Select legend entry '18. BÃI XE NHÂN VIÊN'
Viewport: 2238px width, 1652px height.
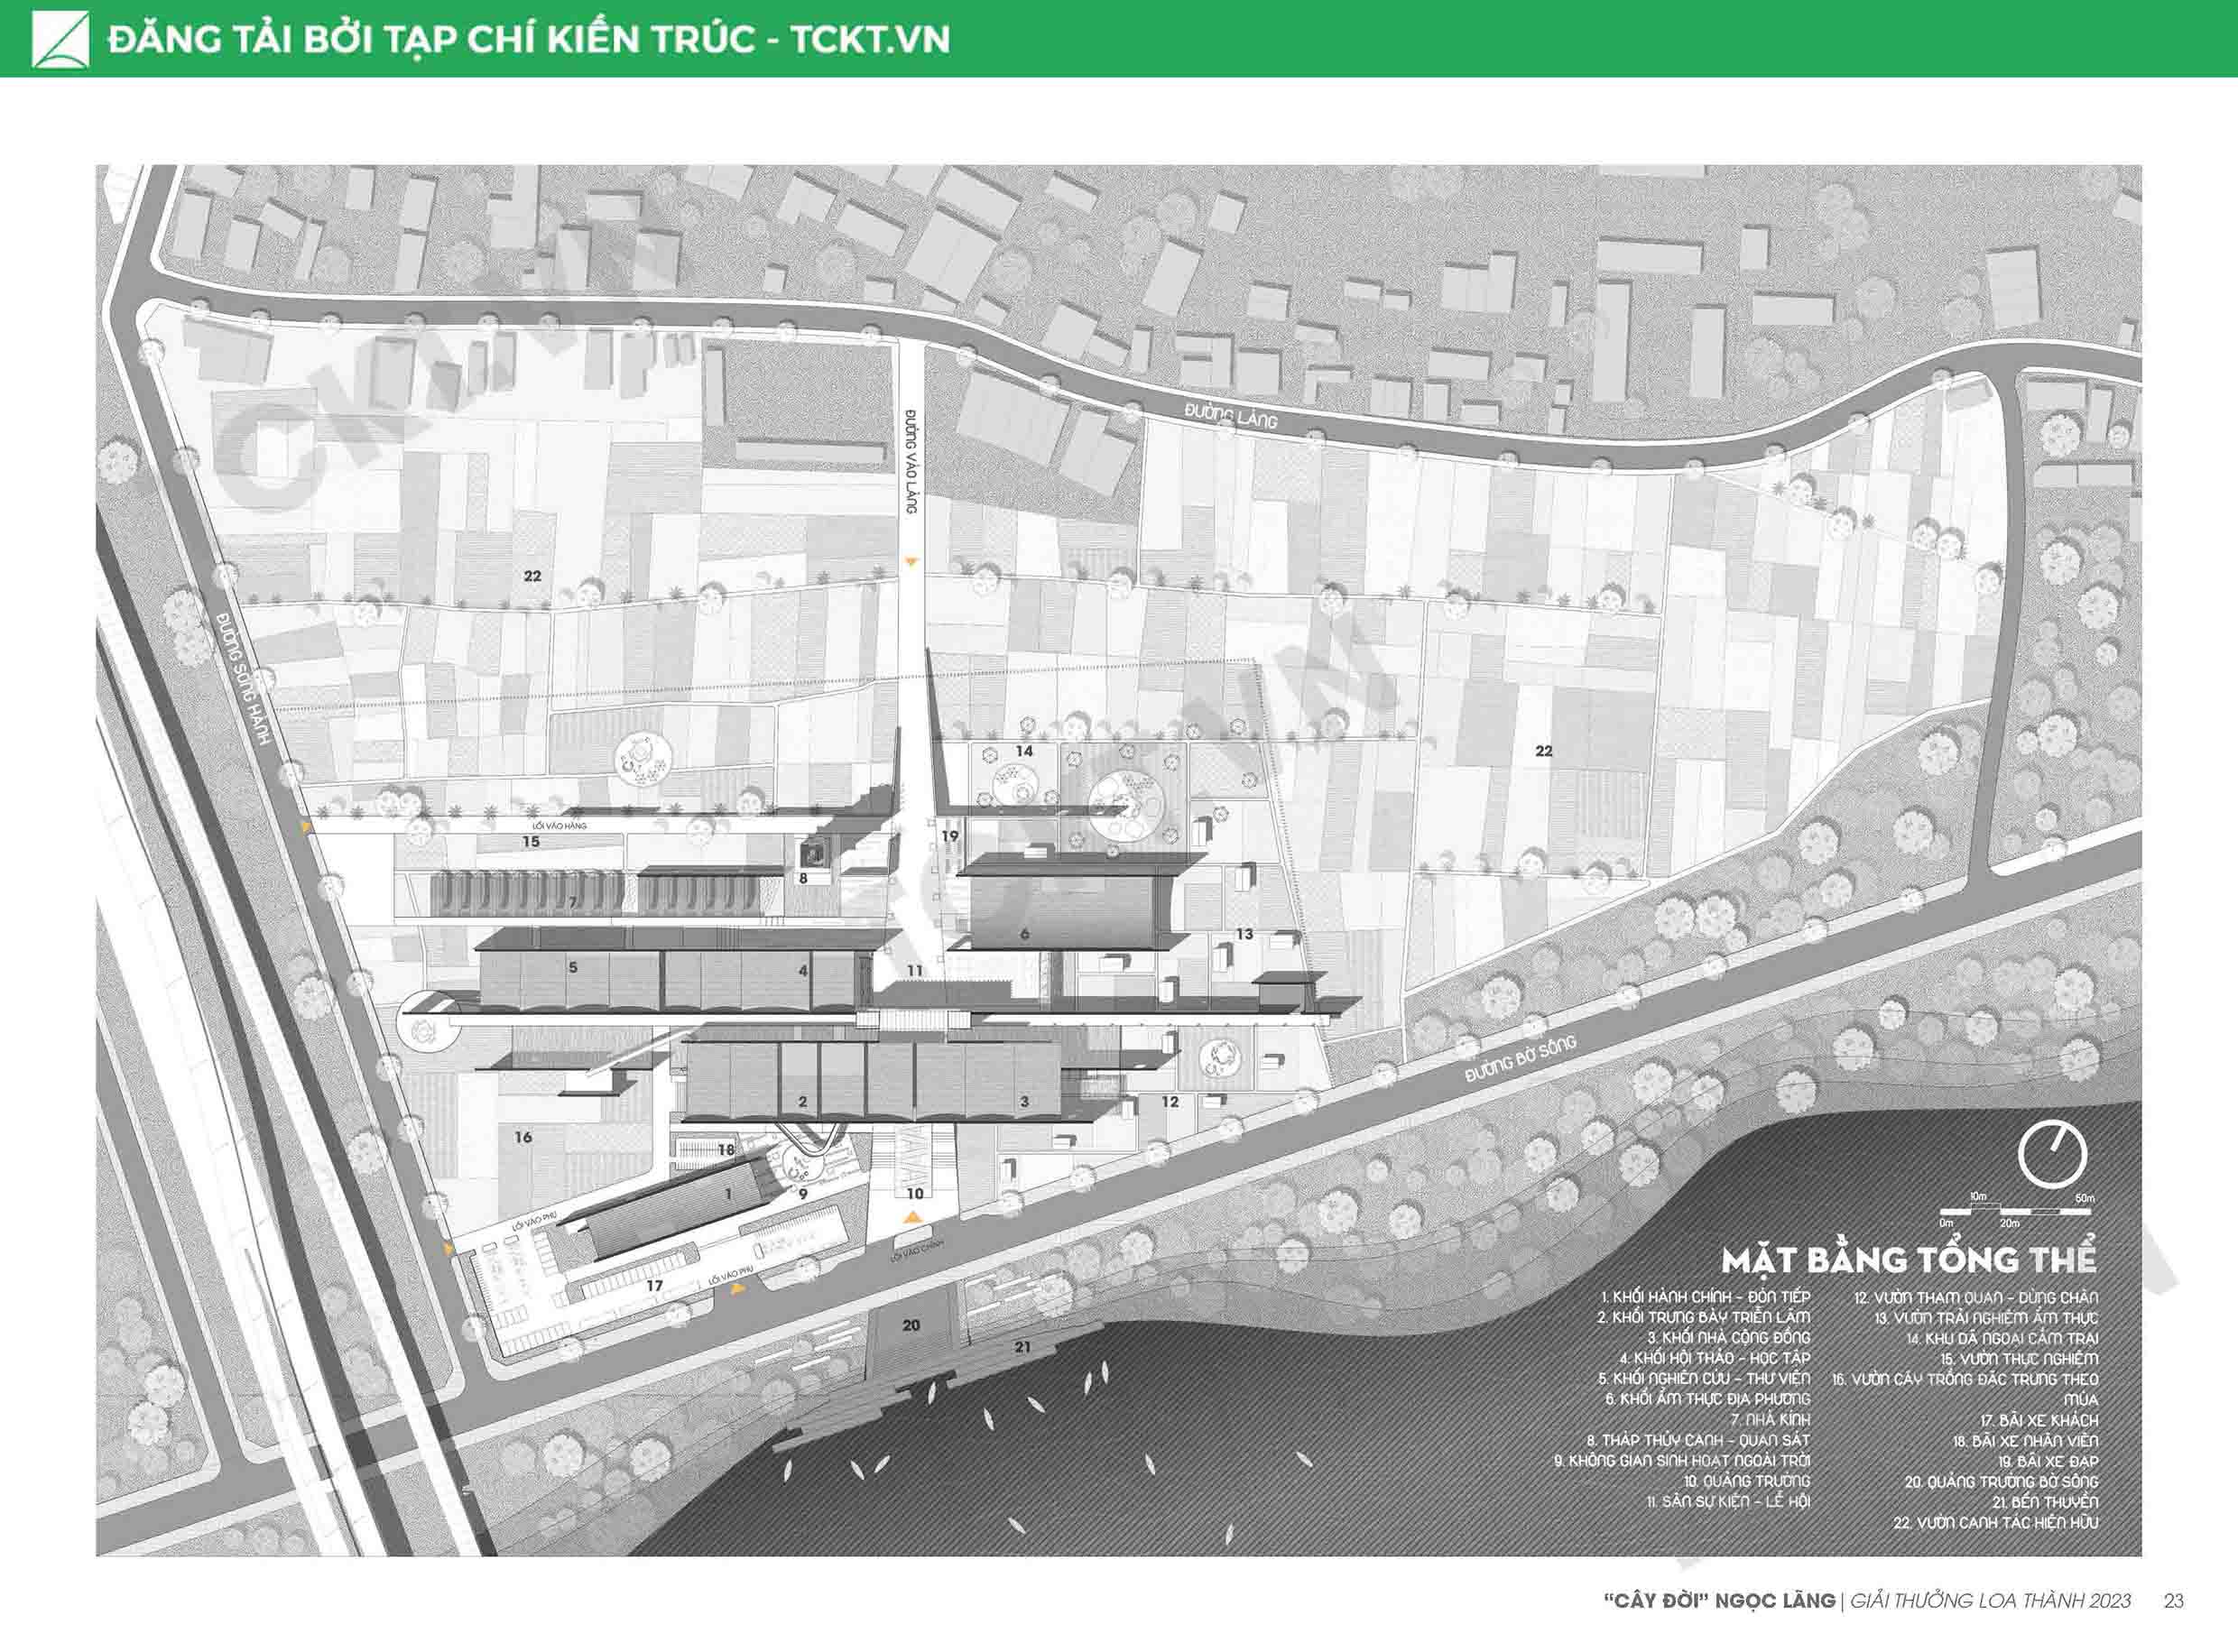pyautogui.click(x=2026, y=1441)
